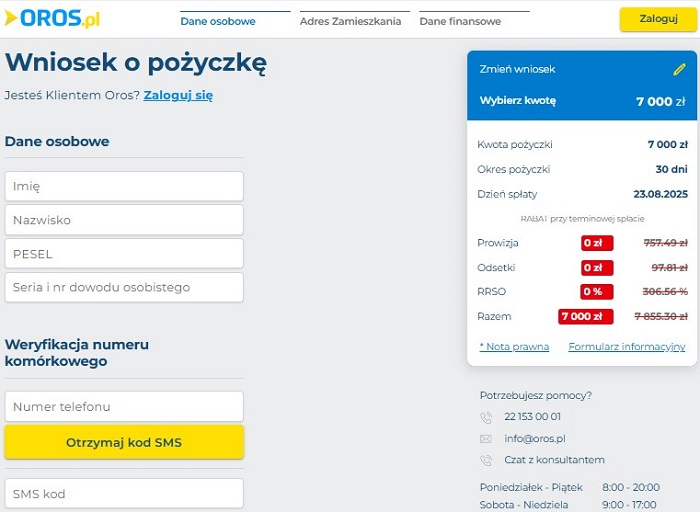The width and height of the screenshot is (700, 512).
Task: Open the Formularz informacyjny link
Action: tap(626, 347)
